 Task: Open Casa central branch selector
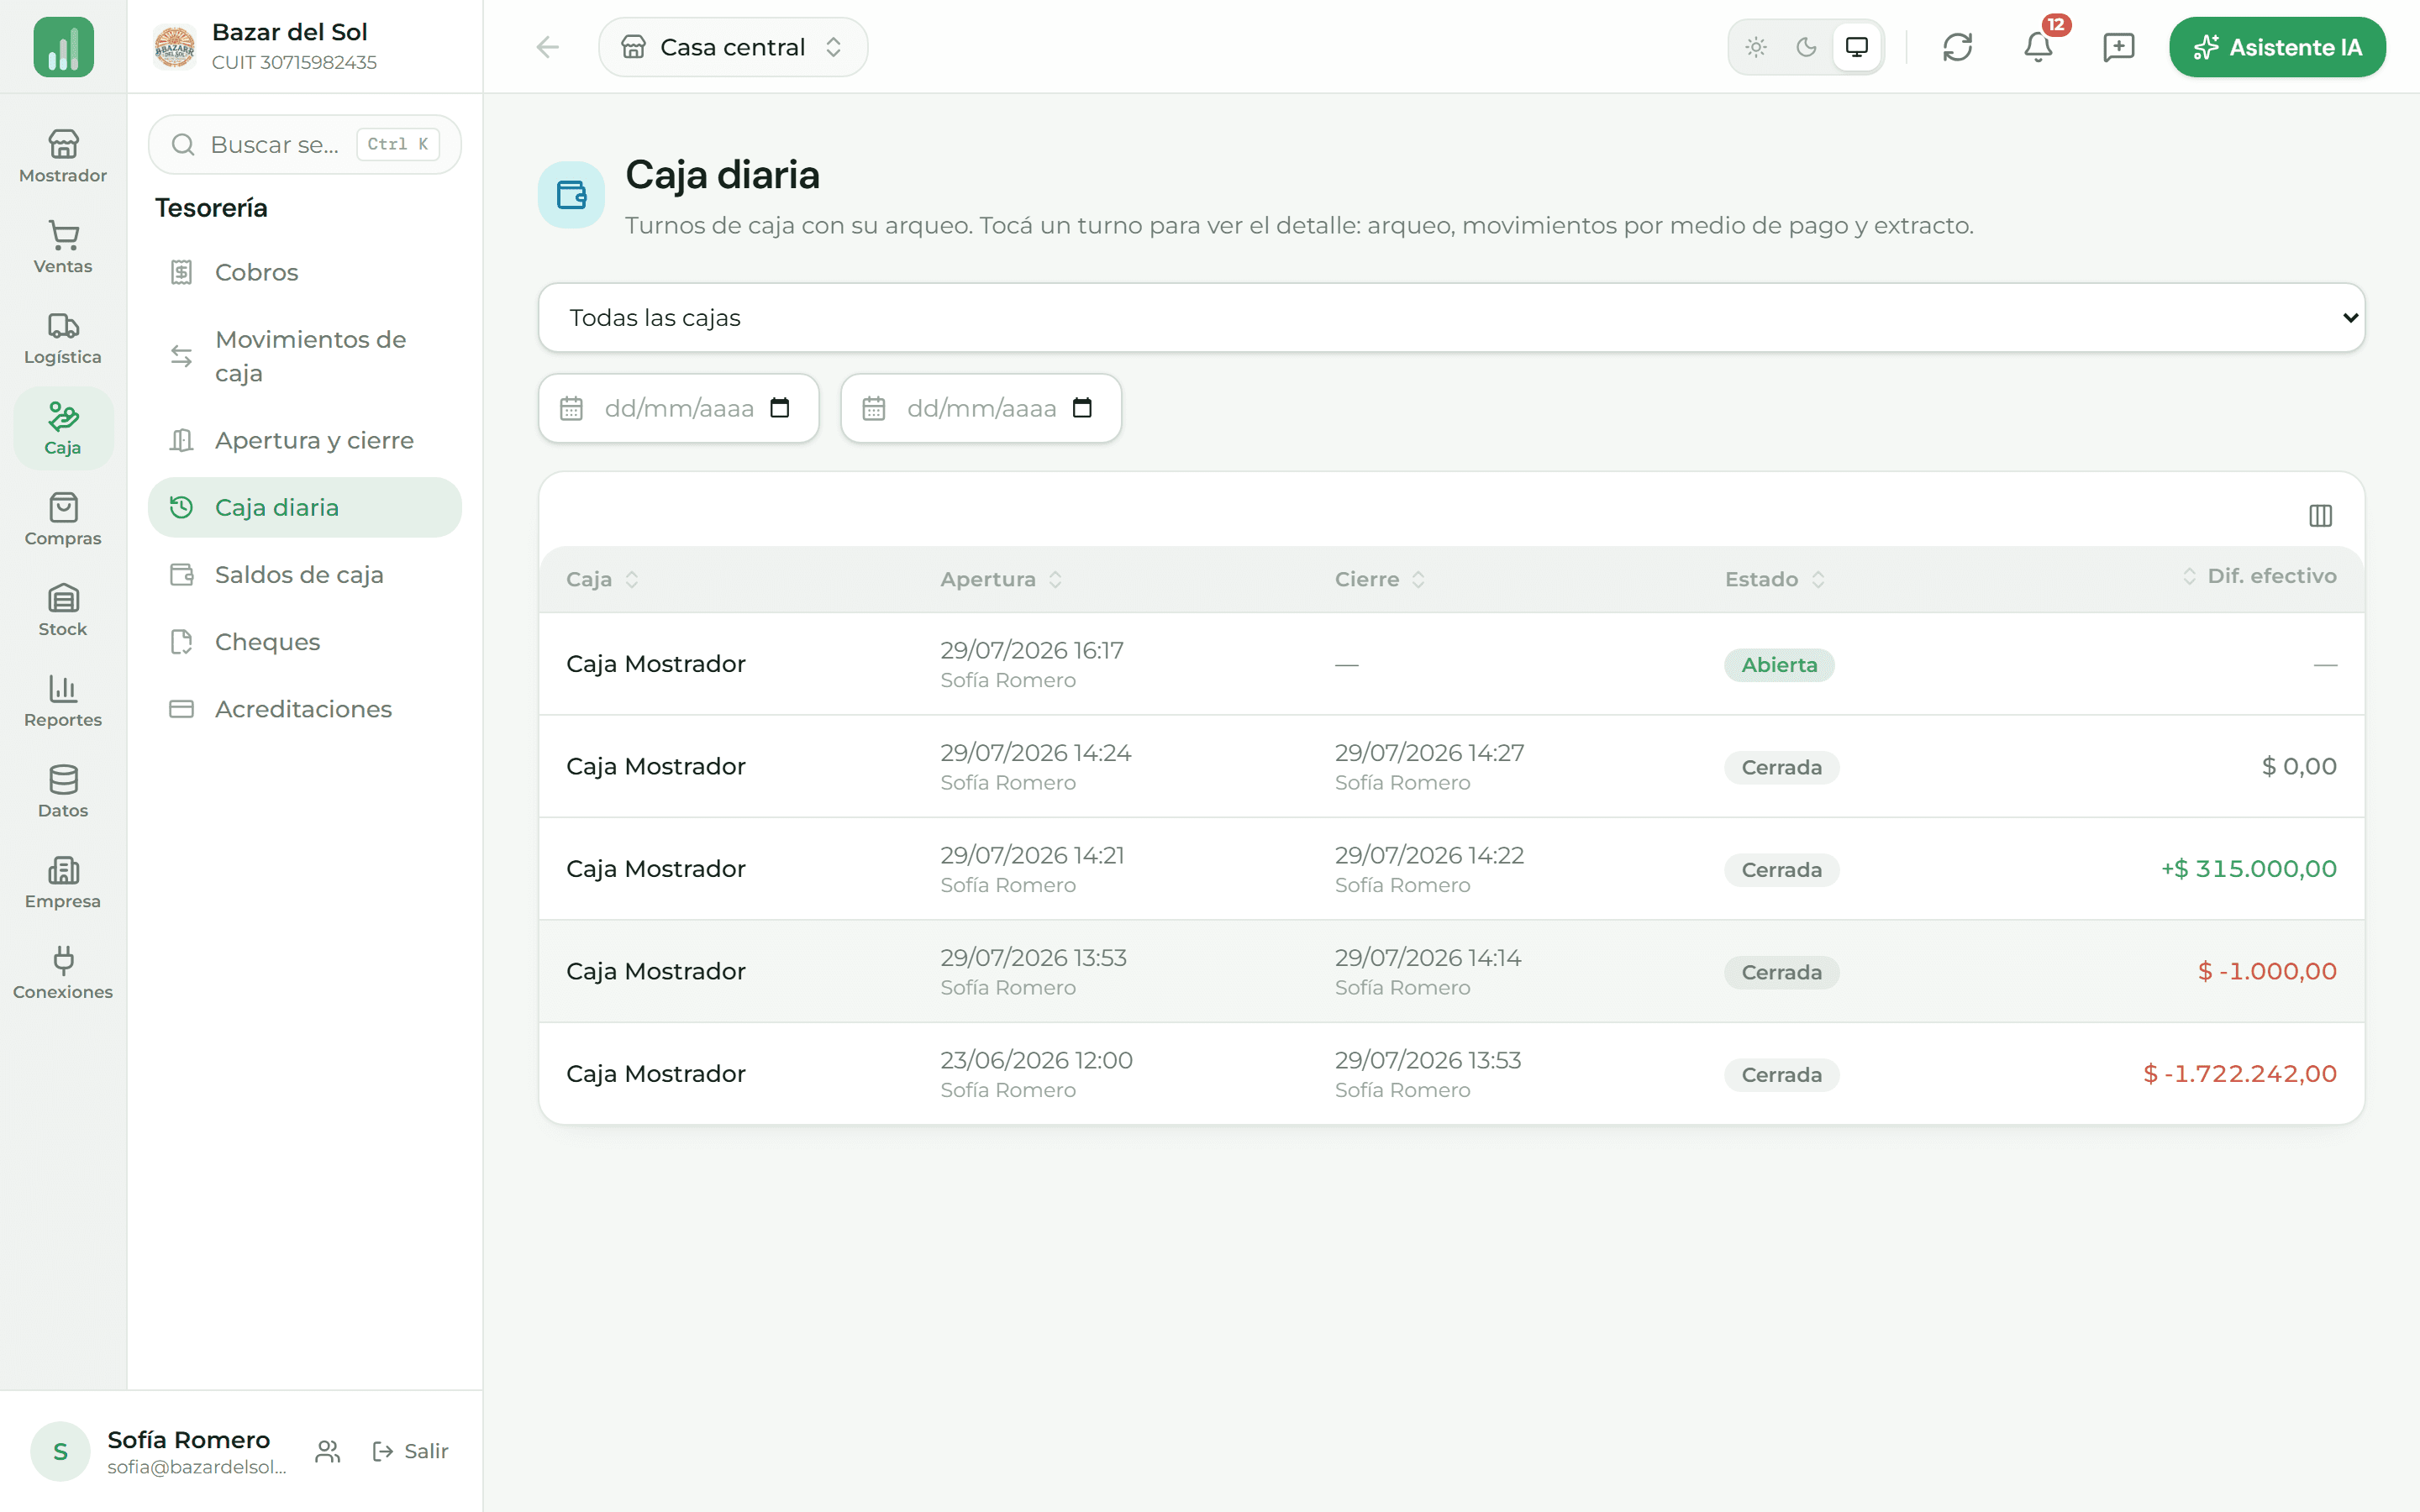(733, 47)
